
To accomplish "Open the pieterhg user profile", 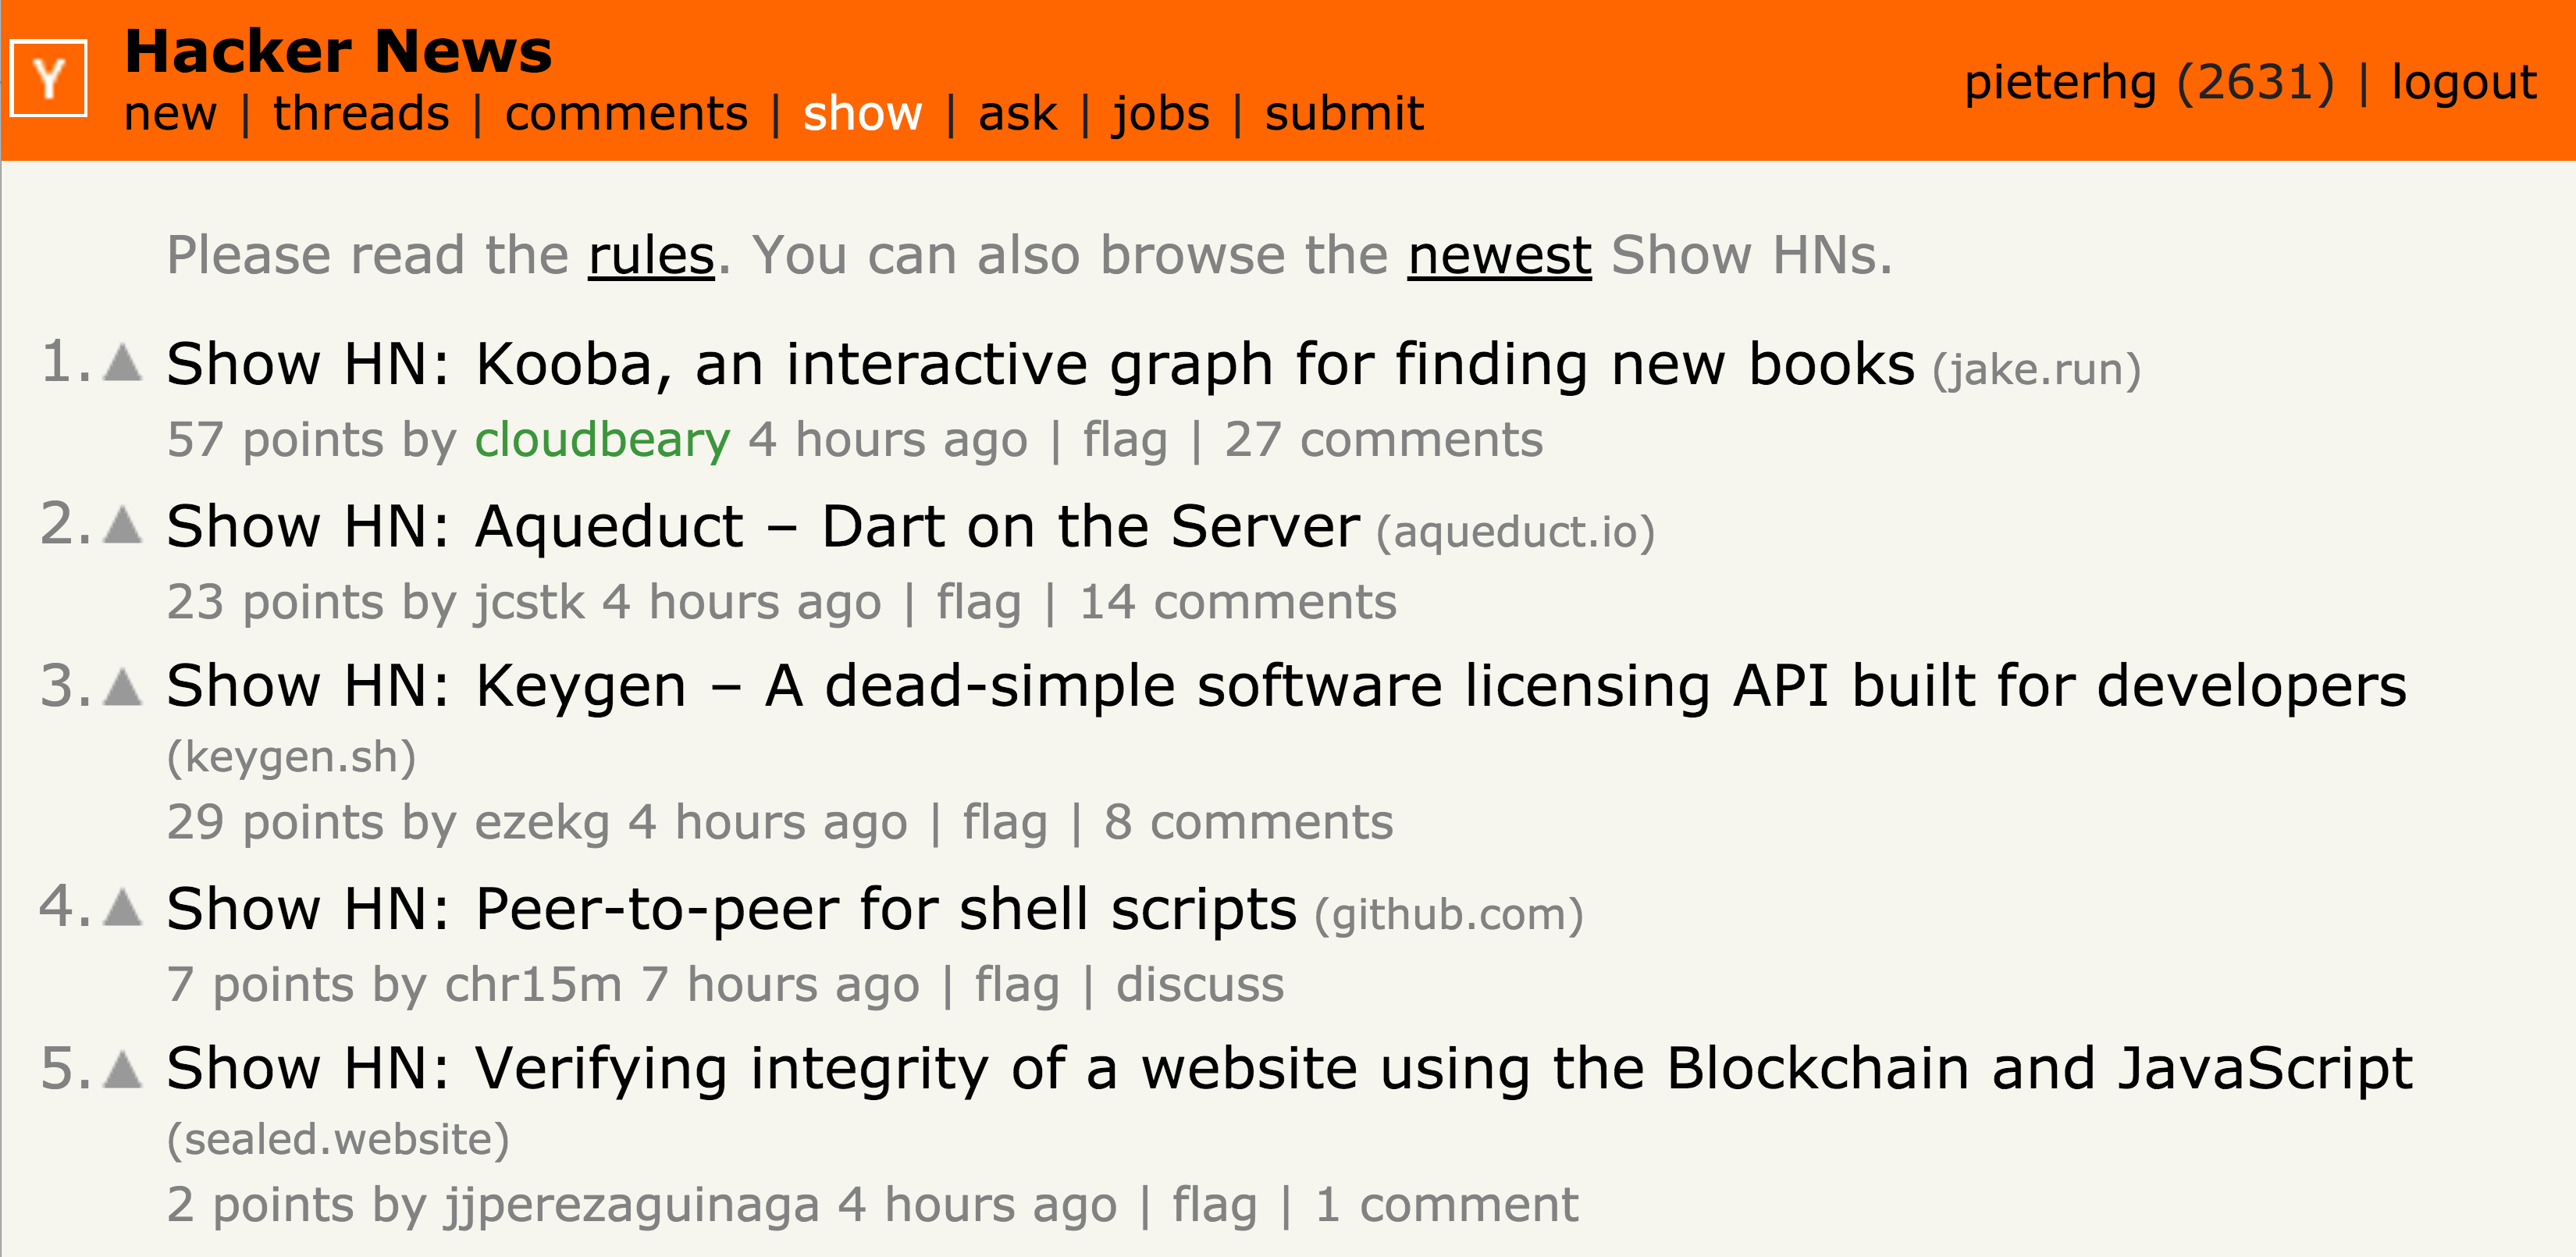I will click(2059, 82).
